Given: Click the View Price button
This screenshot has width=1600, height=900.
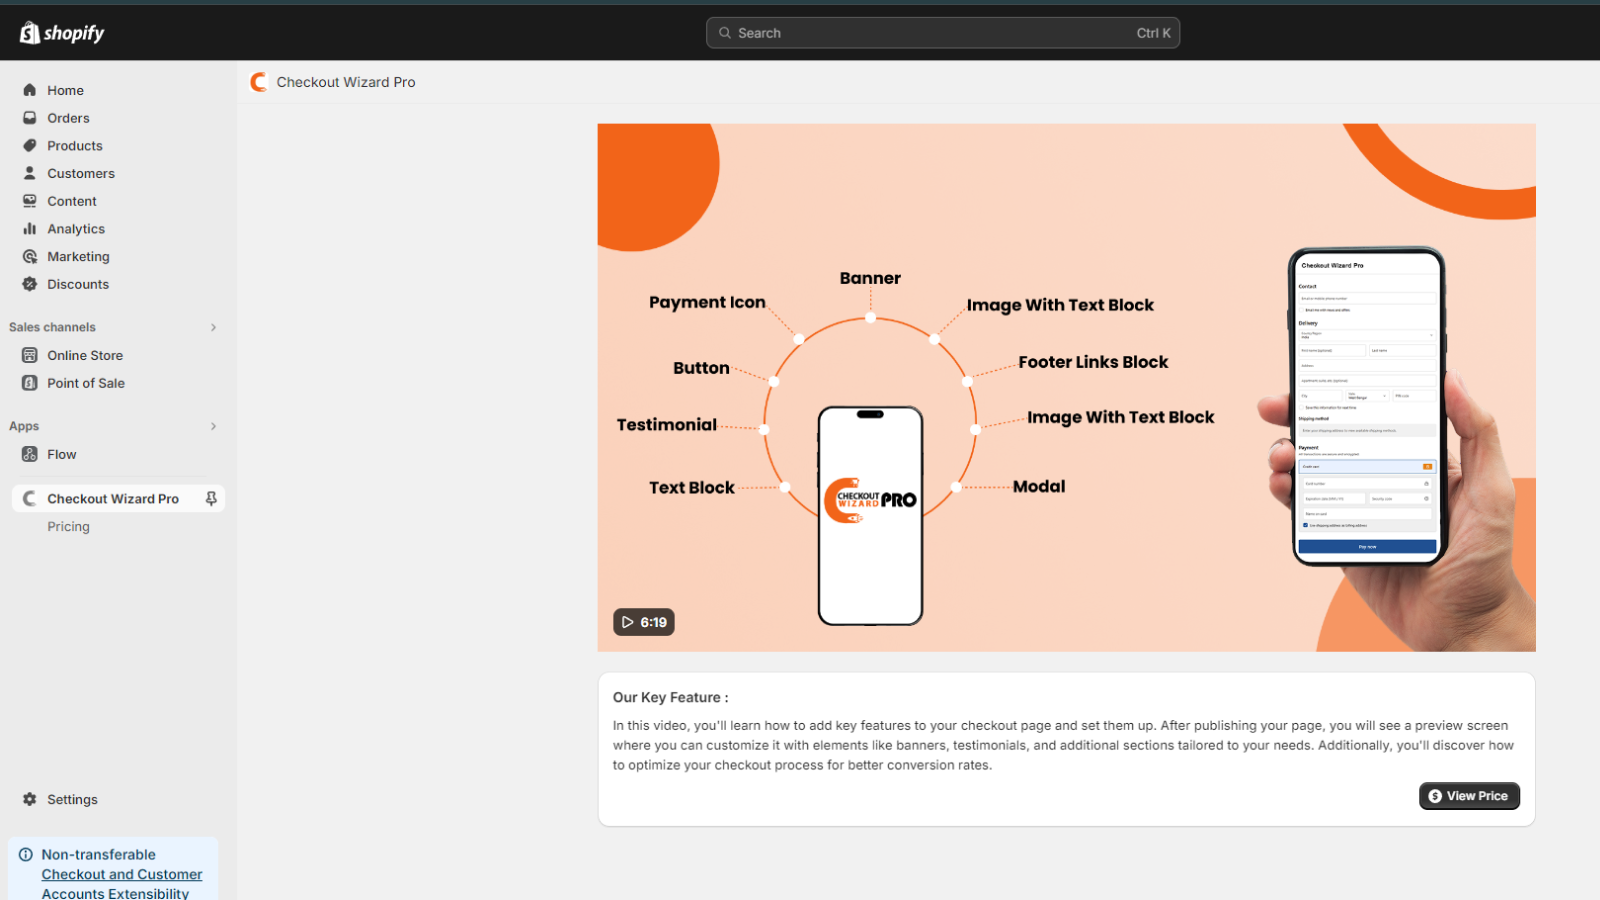Looking at the screenshot, I should [x=1469, y=796].
